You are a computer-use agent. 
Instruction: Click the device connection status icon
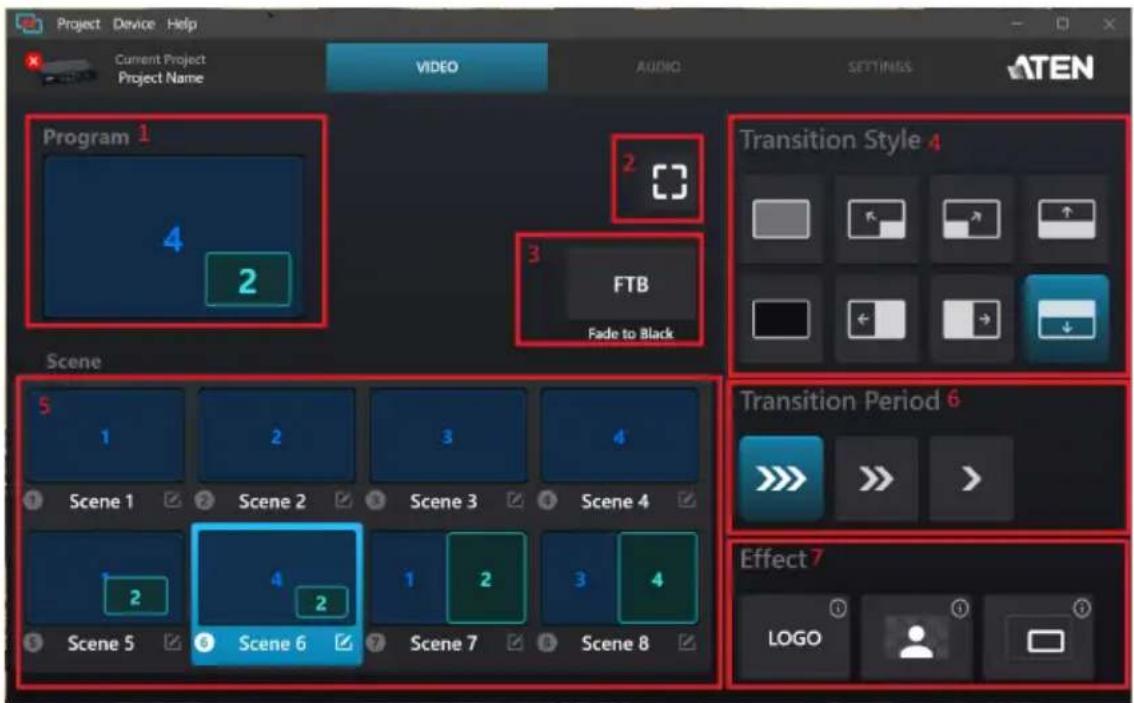click(33, 61)
